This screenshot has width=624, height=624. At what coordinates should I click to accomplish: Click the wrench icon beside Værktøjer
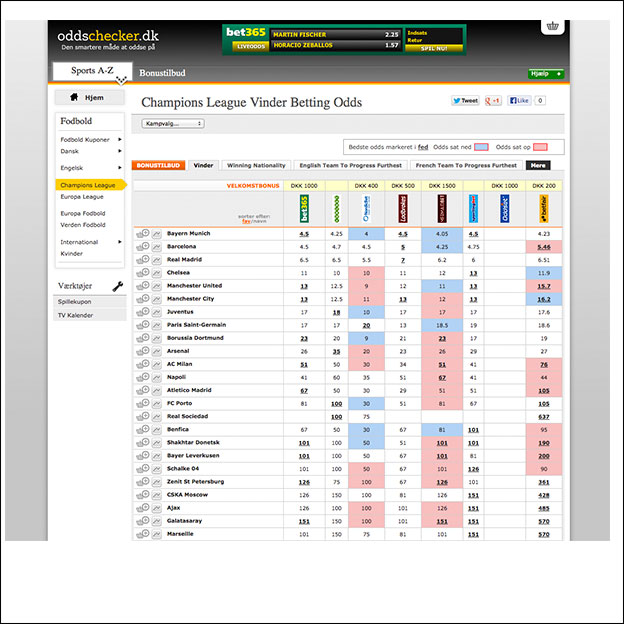pyautogui.click(x=118, y=286)
